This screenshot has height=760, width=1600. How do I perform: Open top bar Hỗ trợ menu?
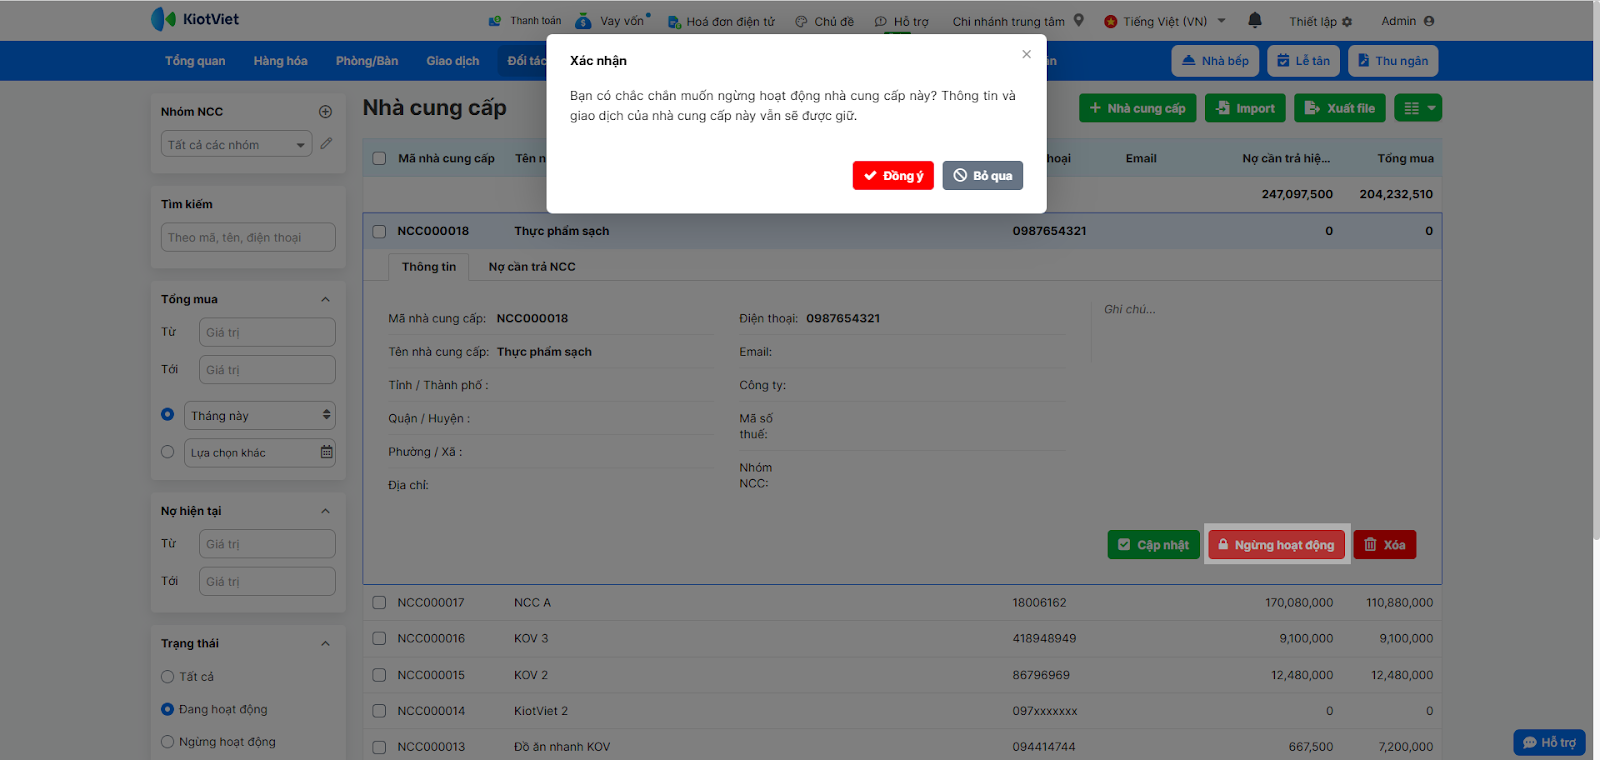tap(901, 21)
